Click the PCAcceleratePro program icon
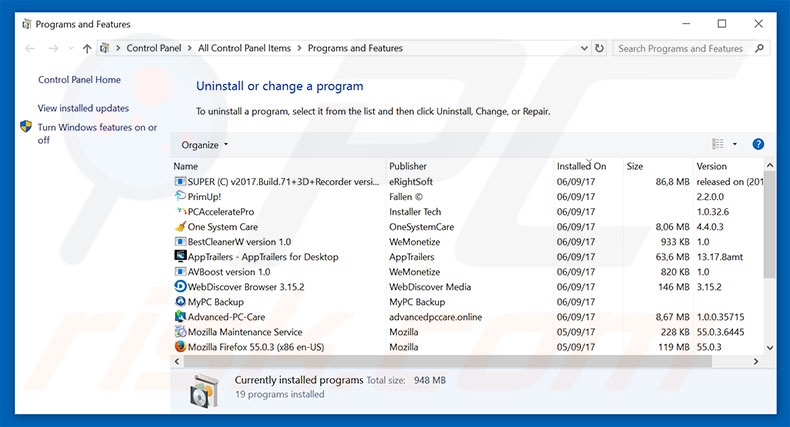 [181, 211]
